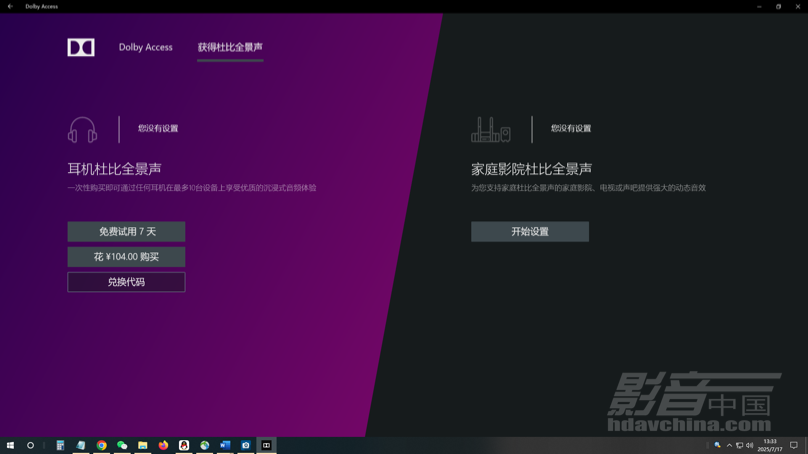Click the Dolby logo icon
The image size is (808, 454).
point(81,47)
